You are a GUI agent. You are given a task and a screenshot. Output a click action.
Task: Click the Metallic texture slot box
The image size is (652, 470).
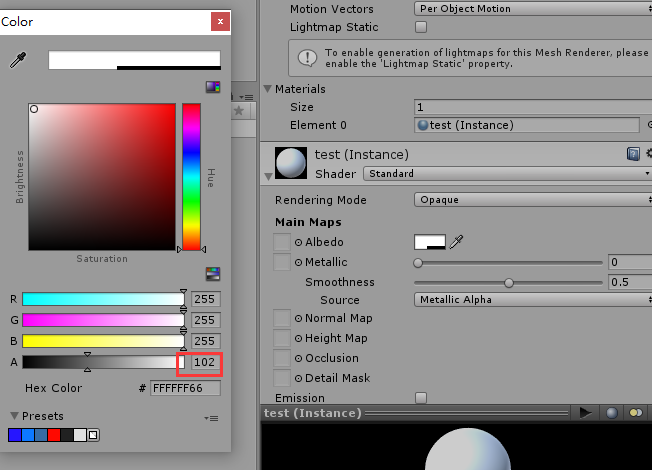[x=282, y=262]
